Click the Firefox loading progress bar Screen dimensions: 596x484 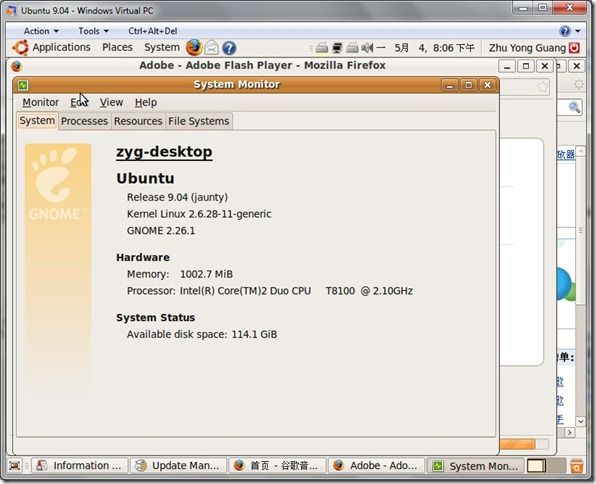(524, 444)
